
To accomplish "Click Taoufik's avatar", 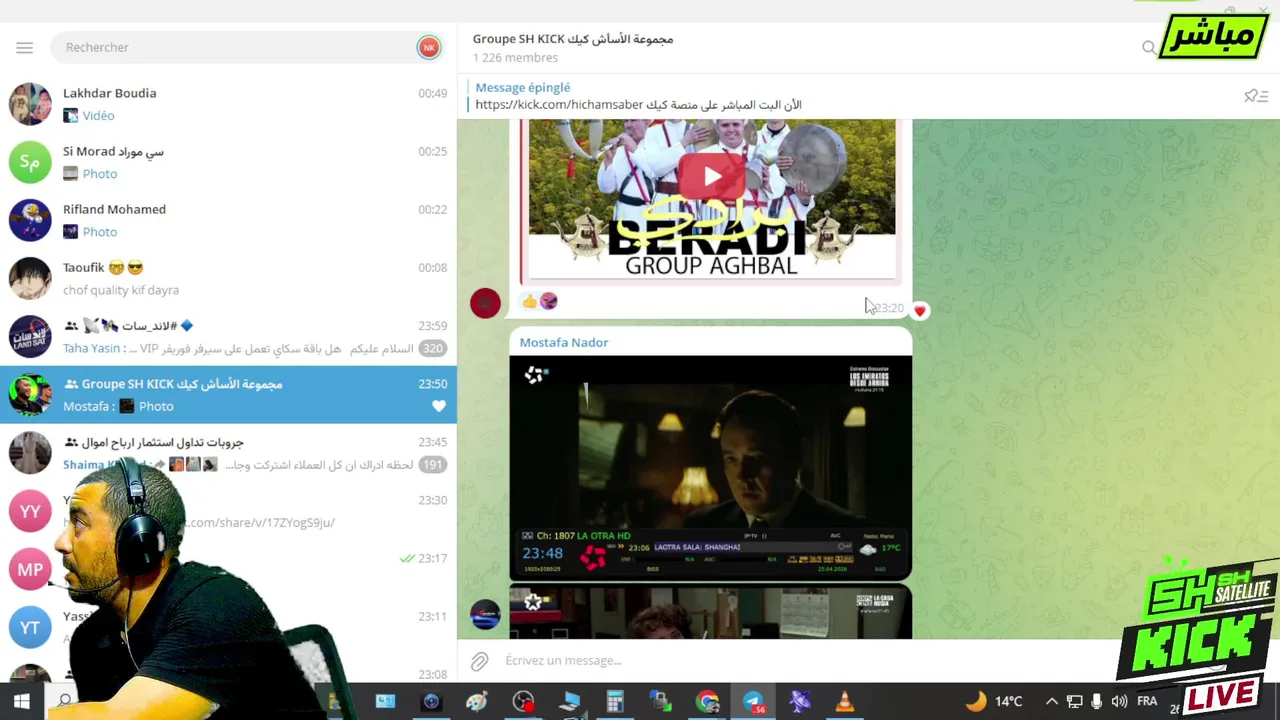I will pos(30,278).
